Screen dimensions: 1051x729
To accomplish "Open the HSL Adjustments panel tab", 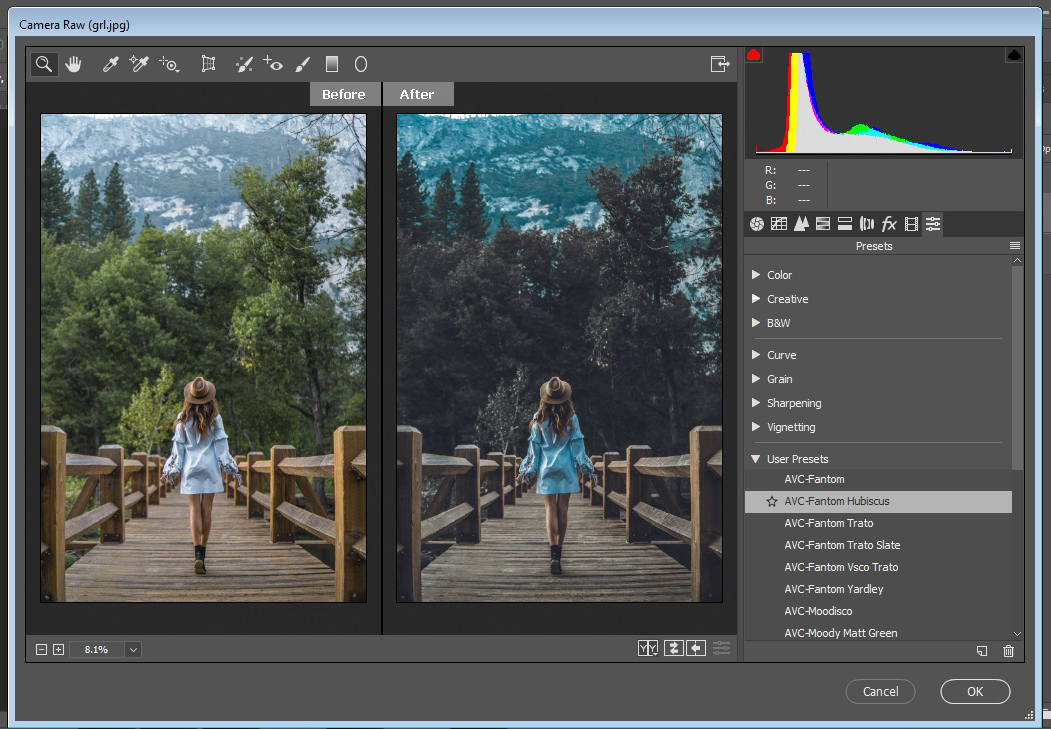I will click(823, 224).
